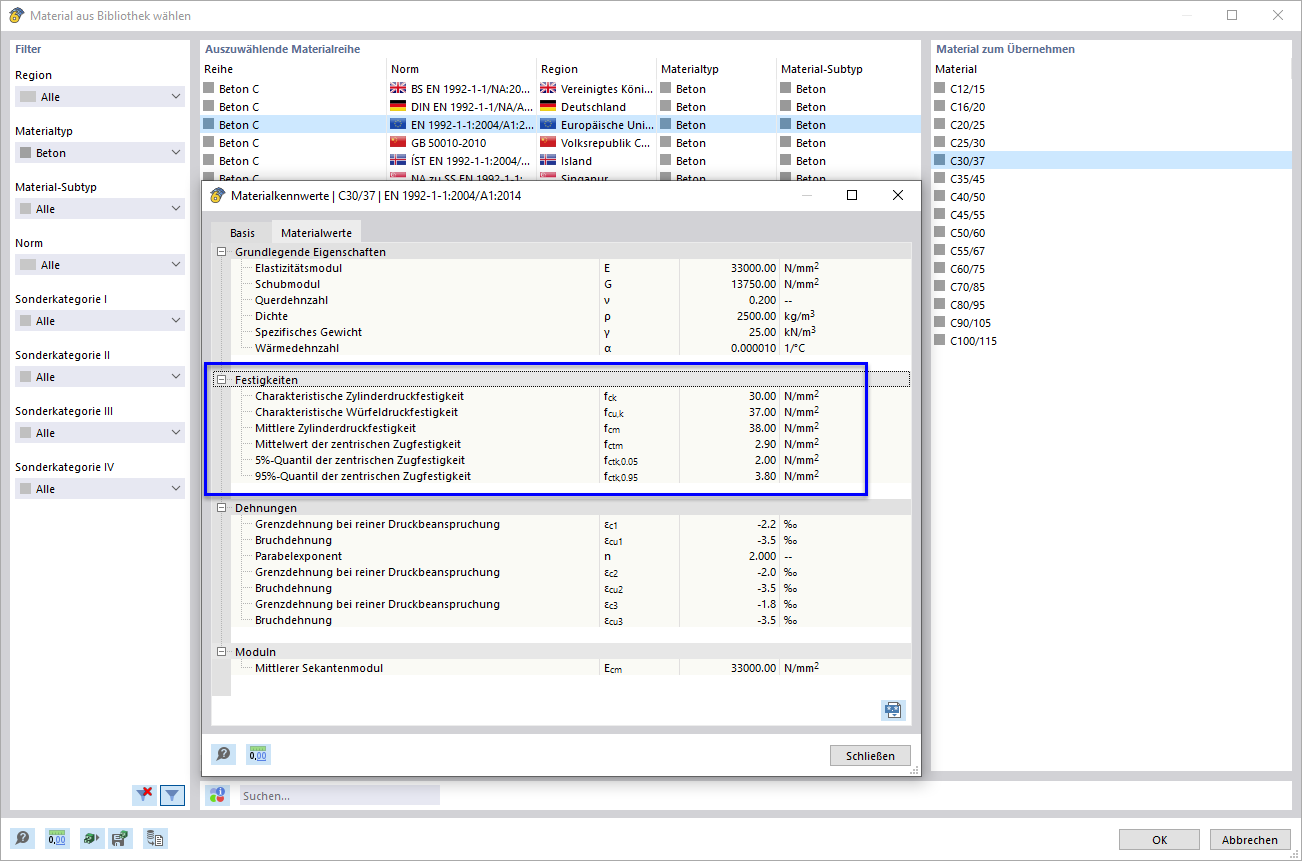Select the C50/60 material

point(1112,232)
